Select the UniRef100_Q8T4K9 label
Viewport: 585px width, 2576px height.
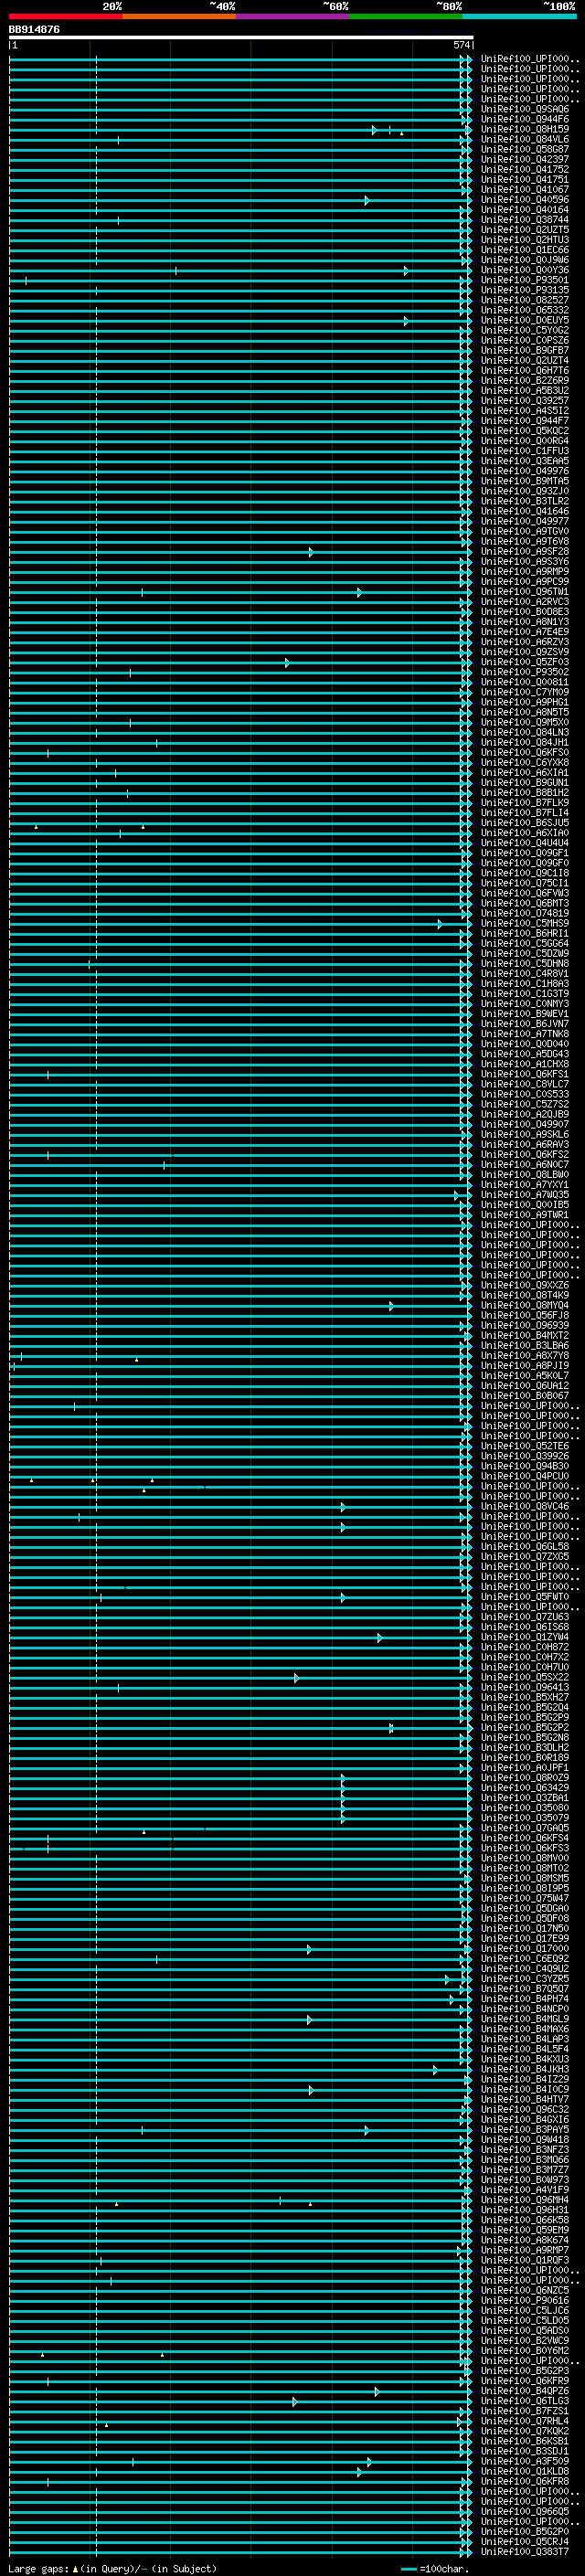coord(525,1296)
